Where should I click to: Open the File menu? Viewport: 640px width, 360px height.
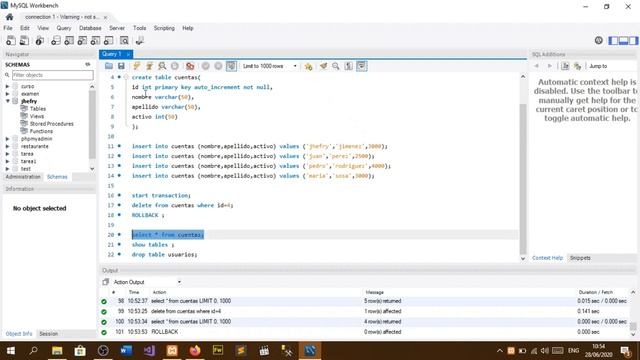pos(8,28)
